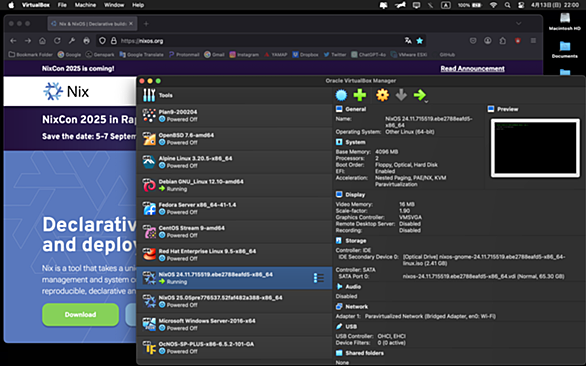Viewport: 586px width, 366px height.
Task: Select the Alpine Linux 3.20.5-x86_64 machine
Action: [234, 162]
